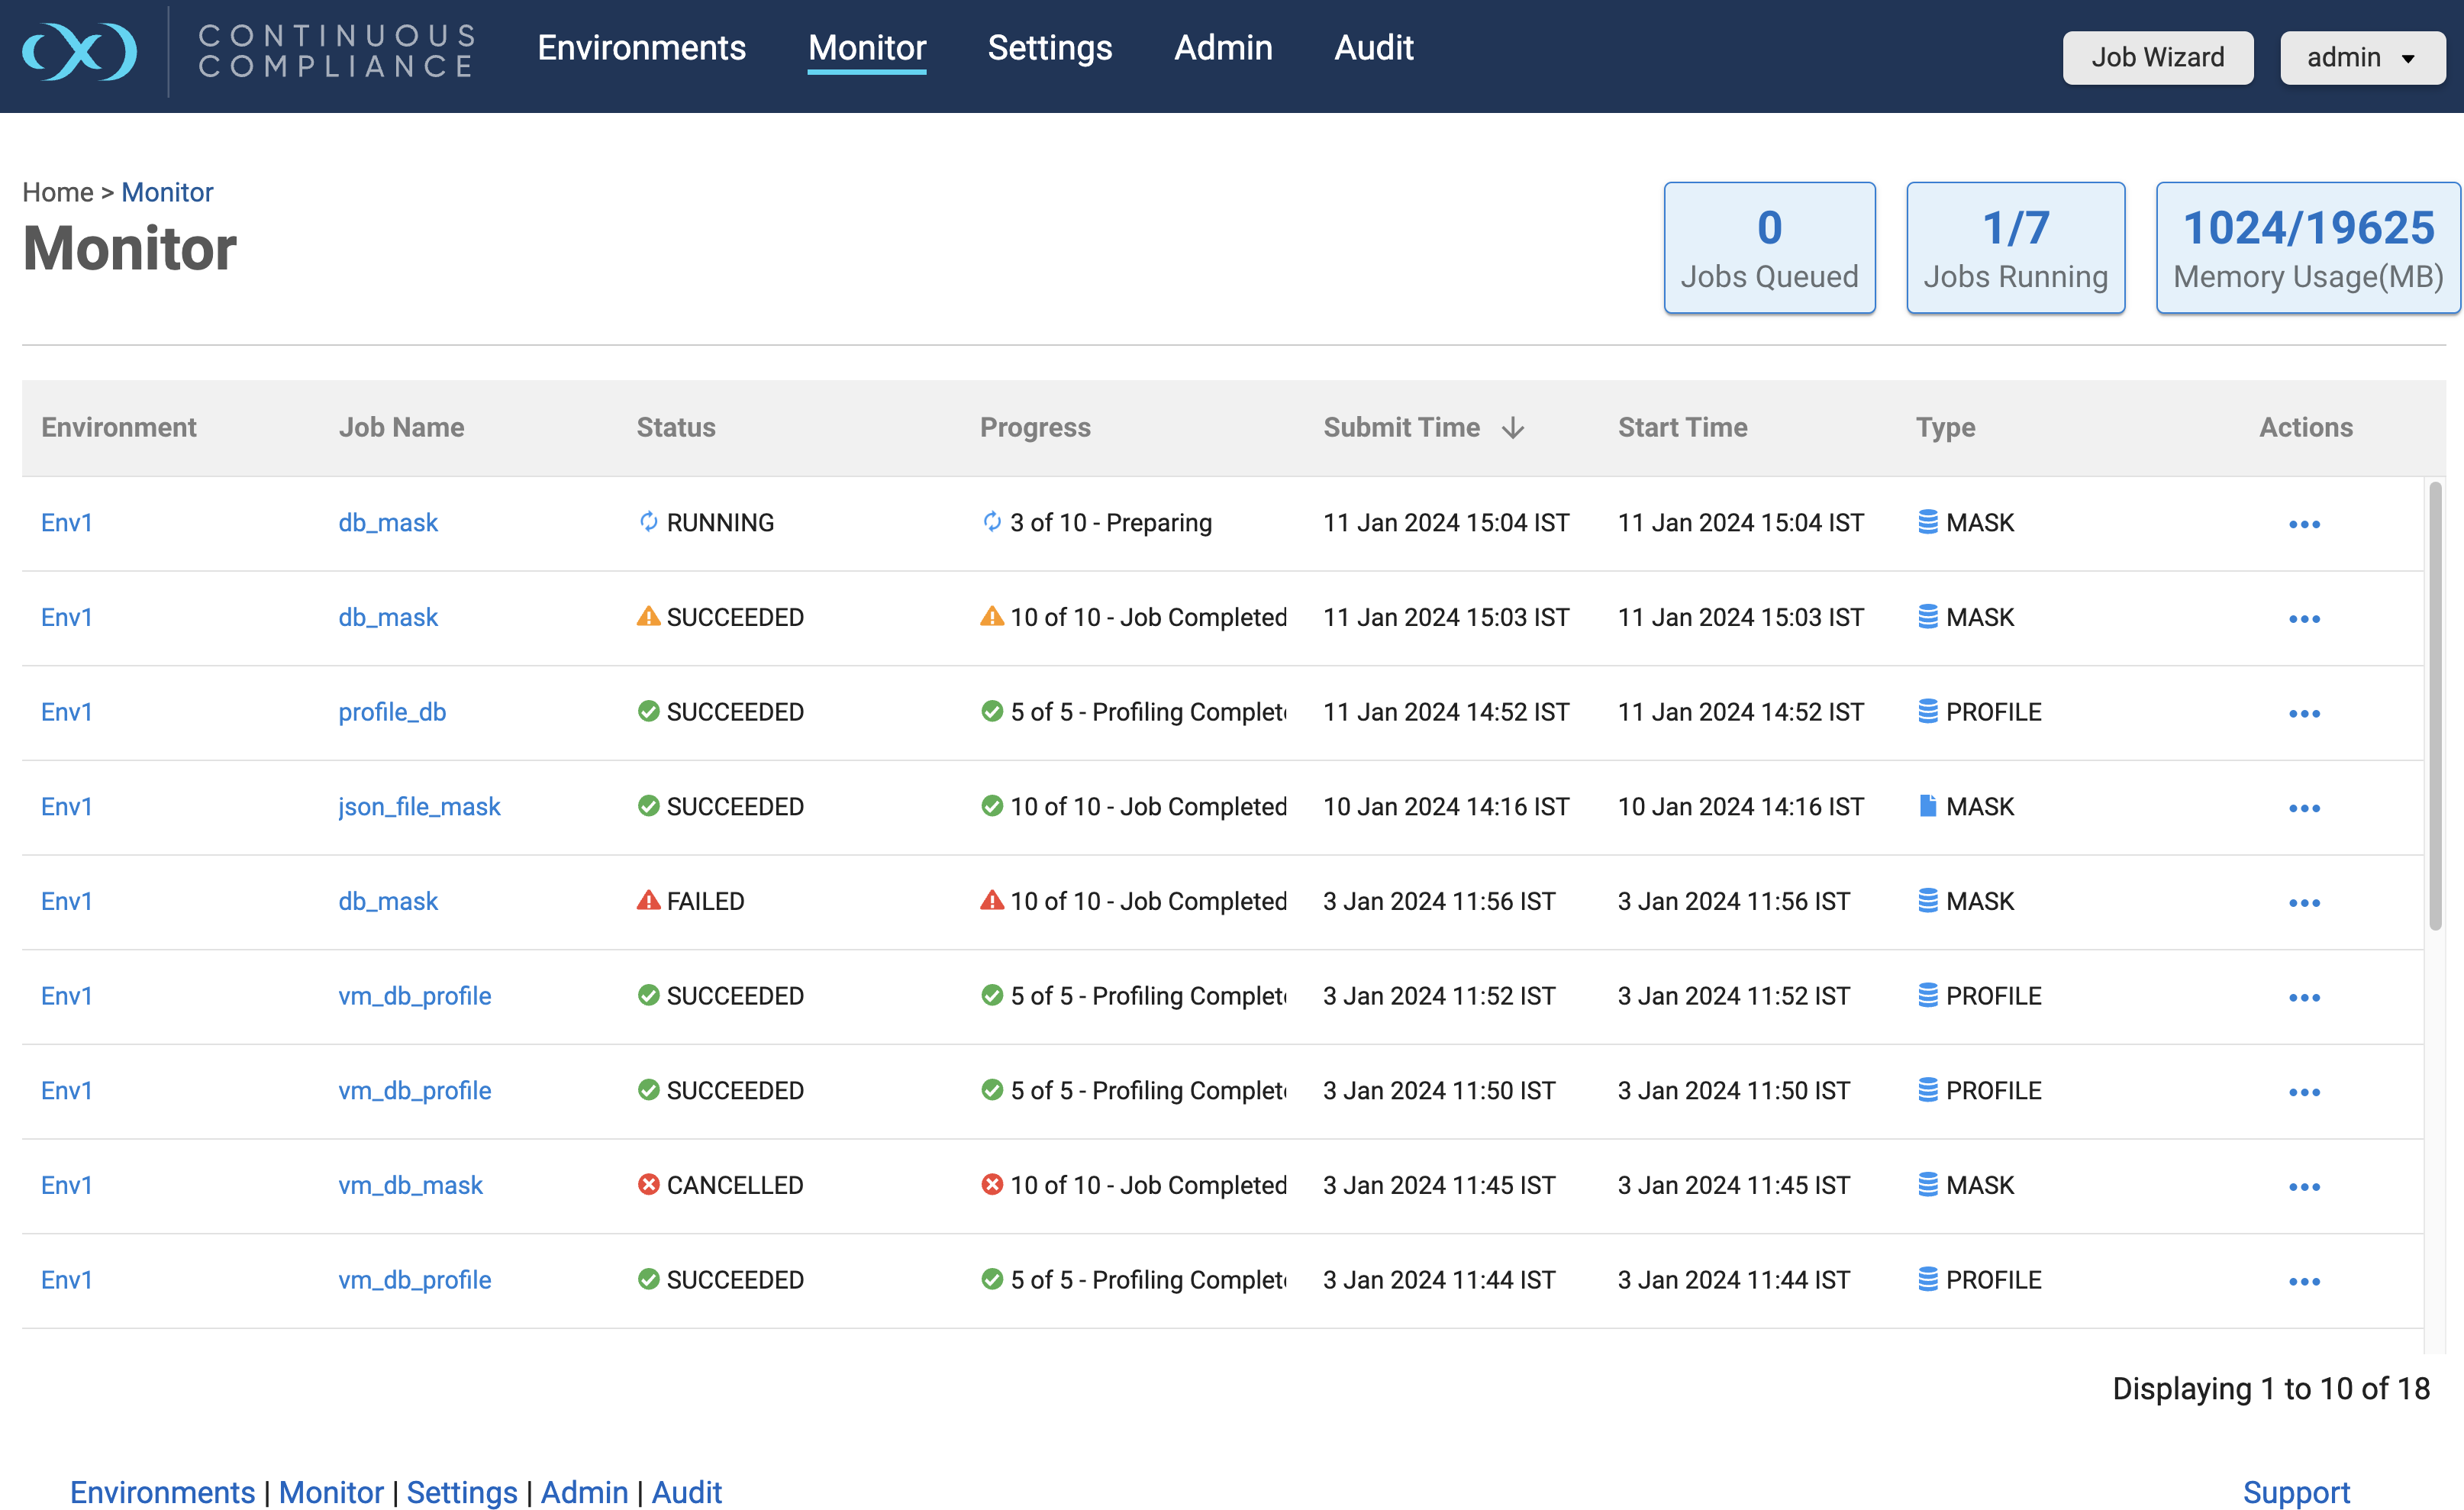Click '3 of 10 - Preparing' progress text

[x=1111, y=522]
